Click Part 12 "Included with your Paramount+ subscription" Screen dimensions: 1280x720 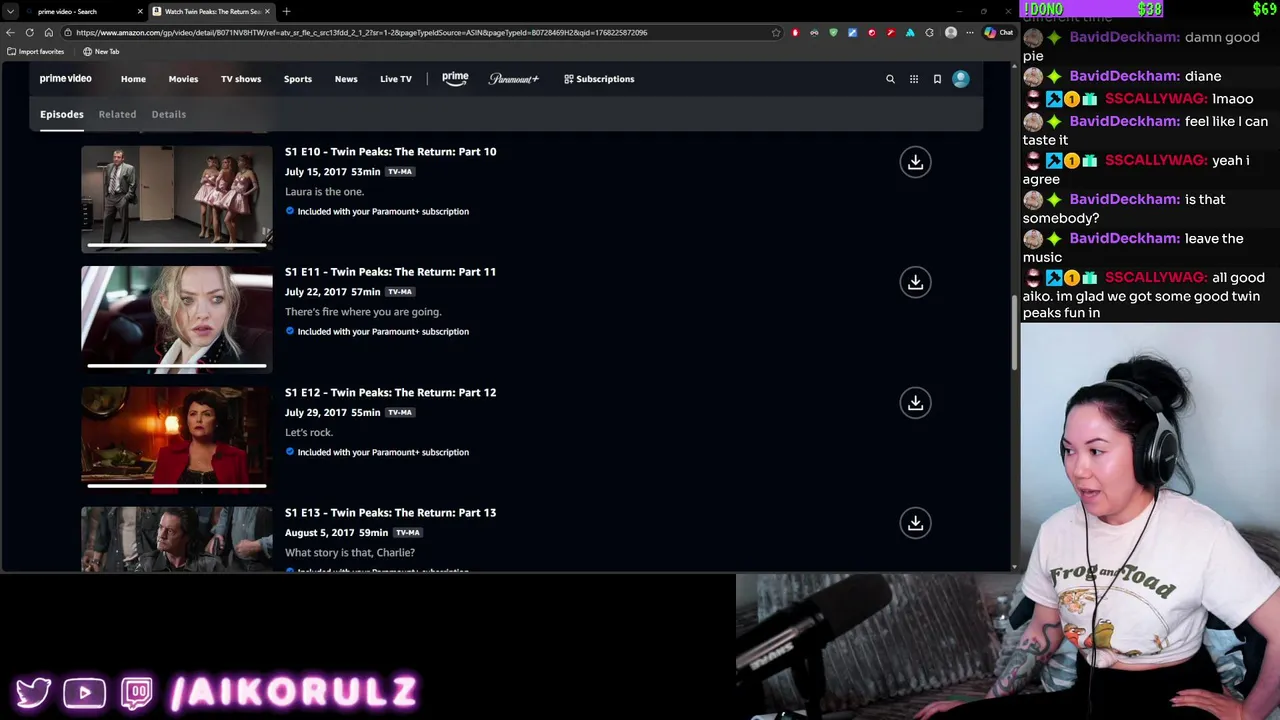pyautogui.click(x=377, y=452)
